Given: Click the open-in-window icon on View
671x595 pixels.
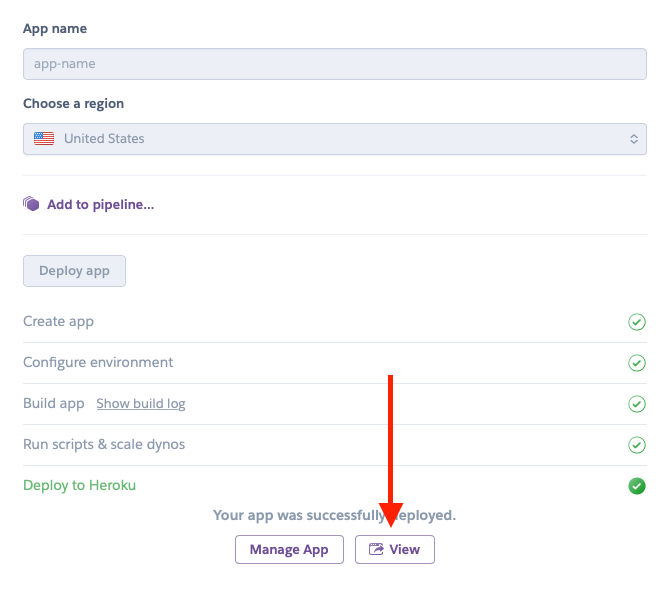Looking at the screenshot, I should 376,549.
